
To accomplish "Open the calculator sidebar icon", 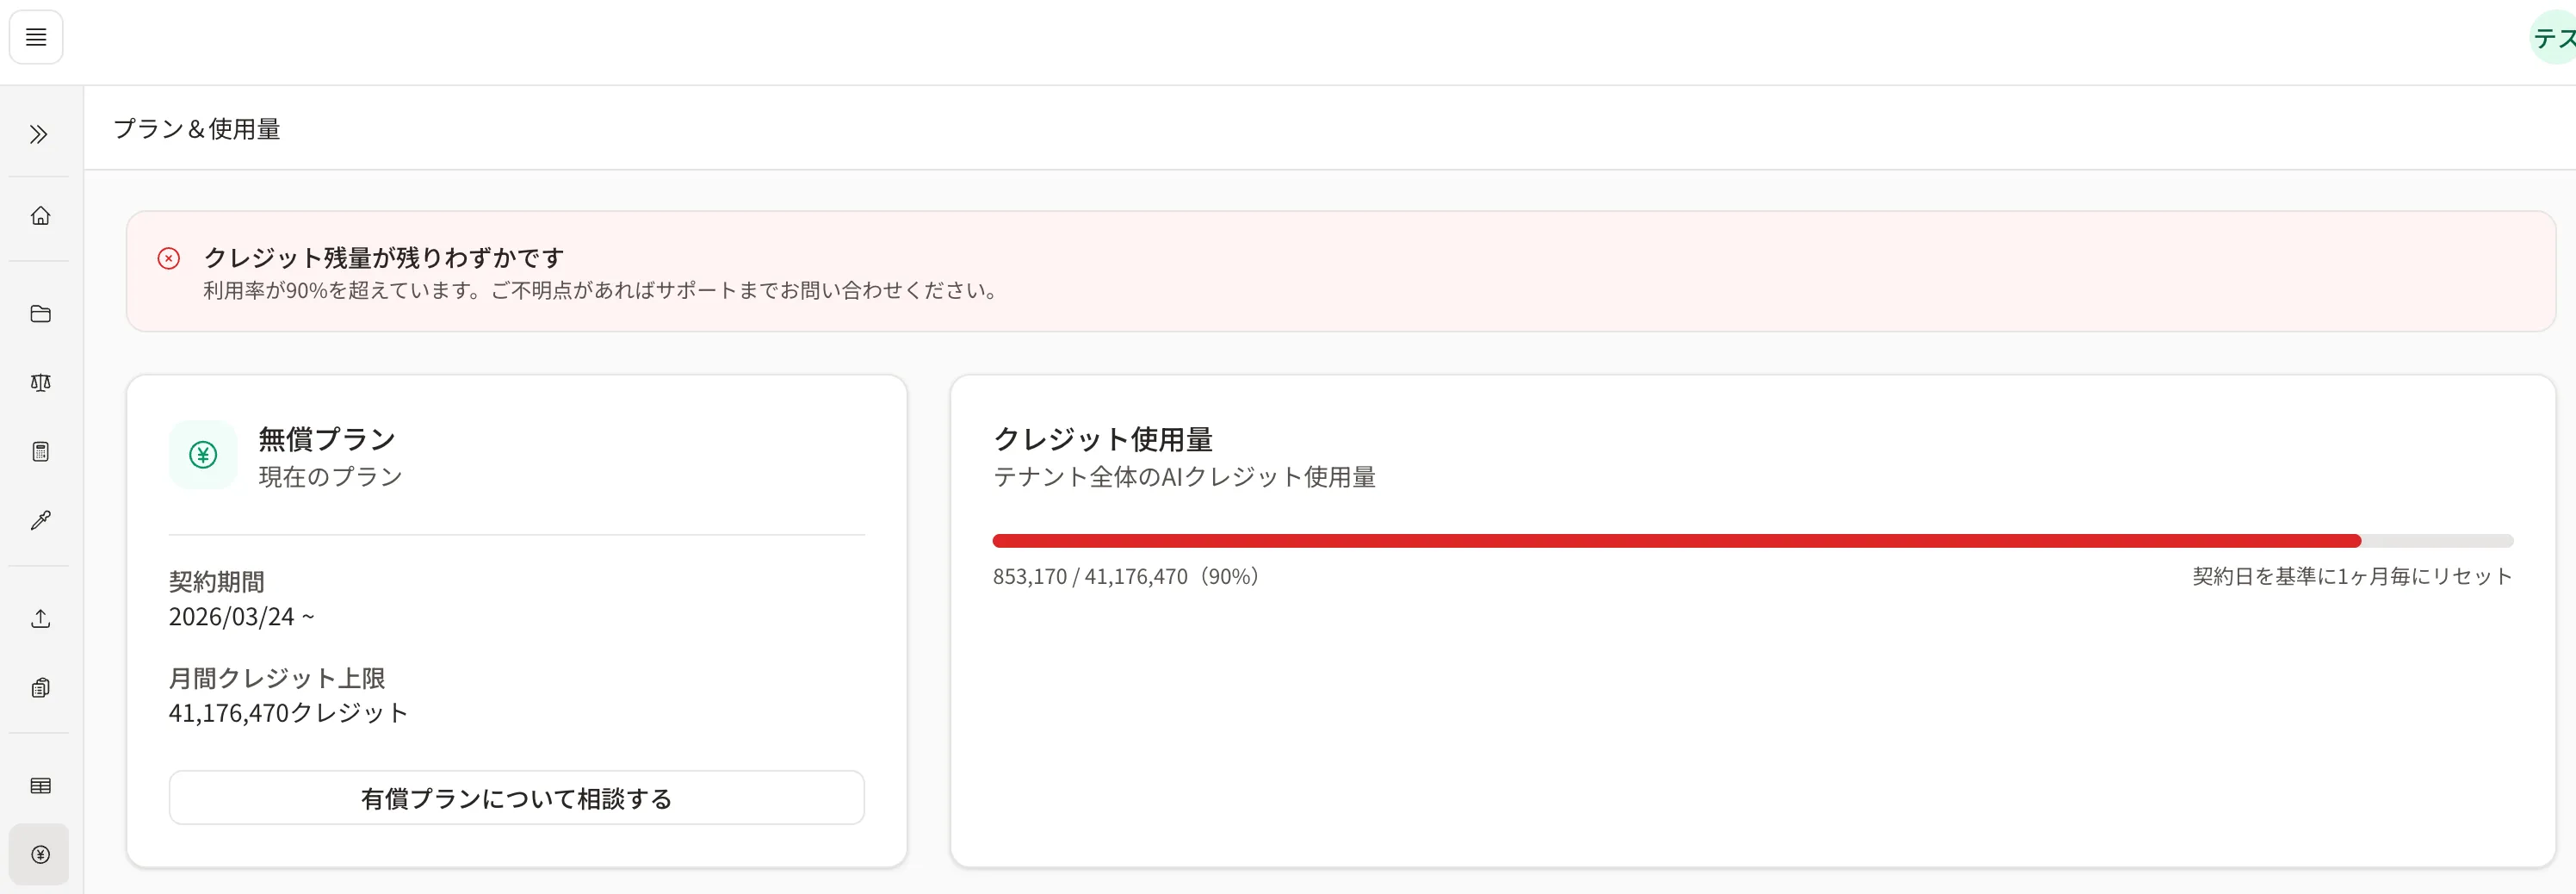I will click(x=40, y=452).
